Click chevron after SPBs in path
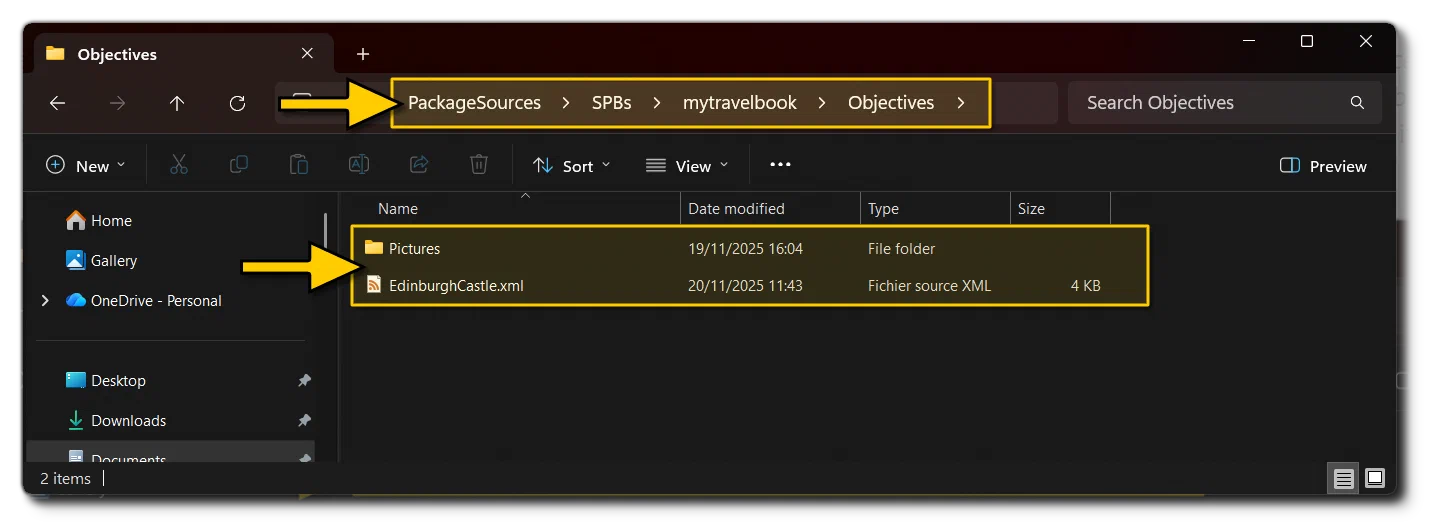This screenshot has height=530, width=1432. click(x=657, y=103)
